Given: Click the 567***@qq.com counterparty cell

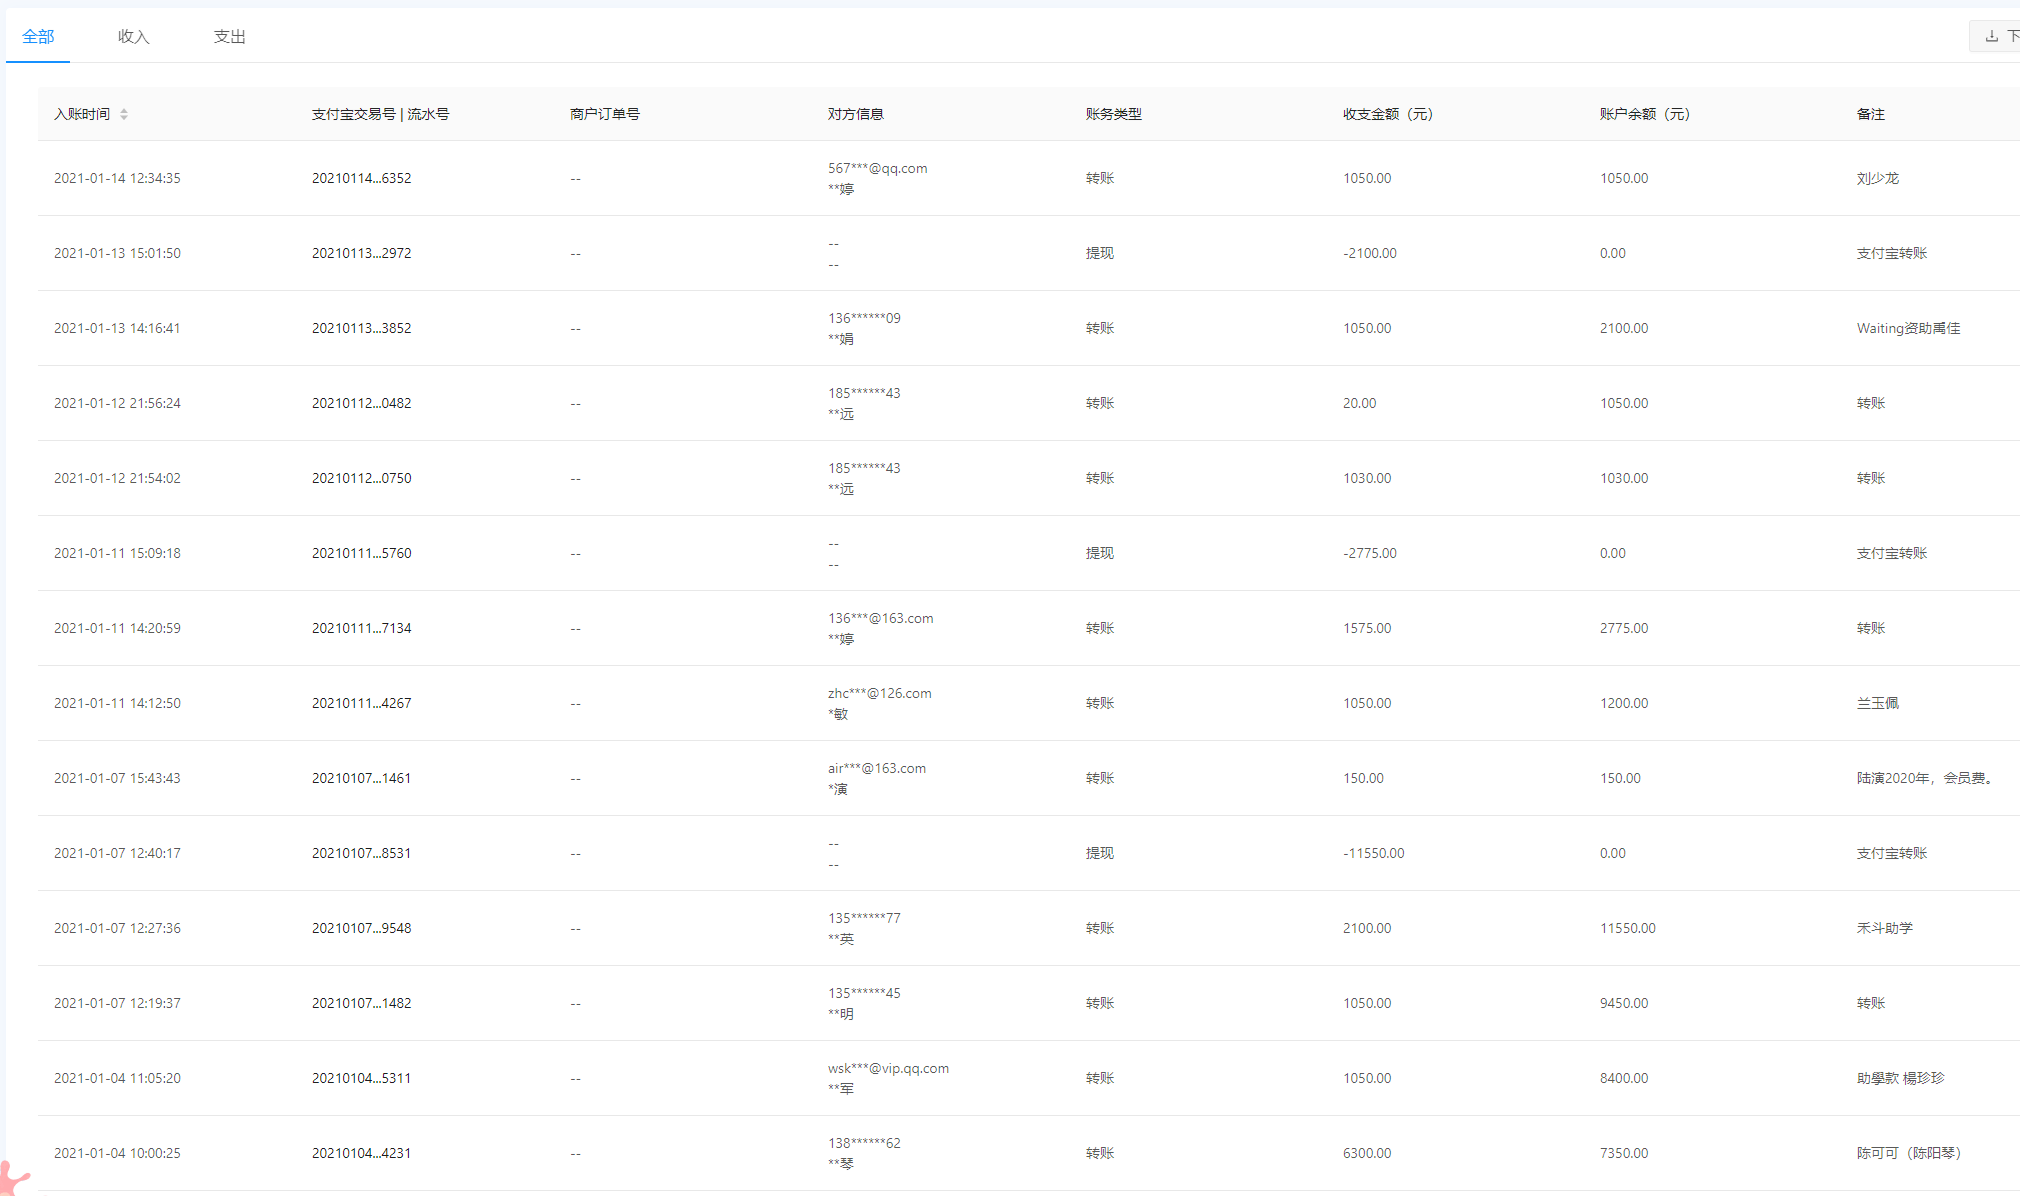Looking at the screenshot, I should click(877, 168).
